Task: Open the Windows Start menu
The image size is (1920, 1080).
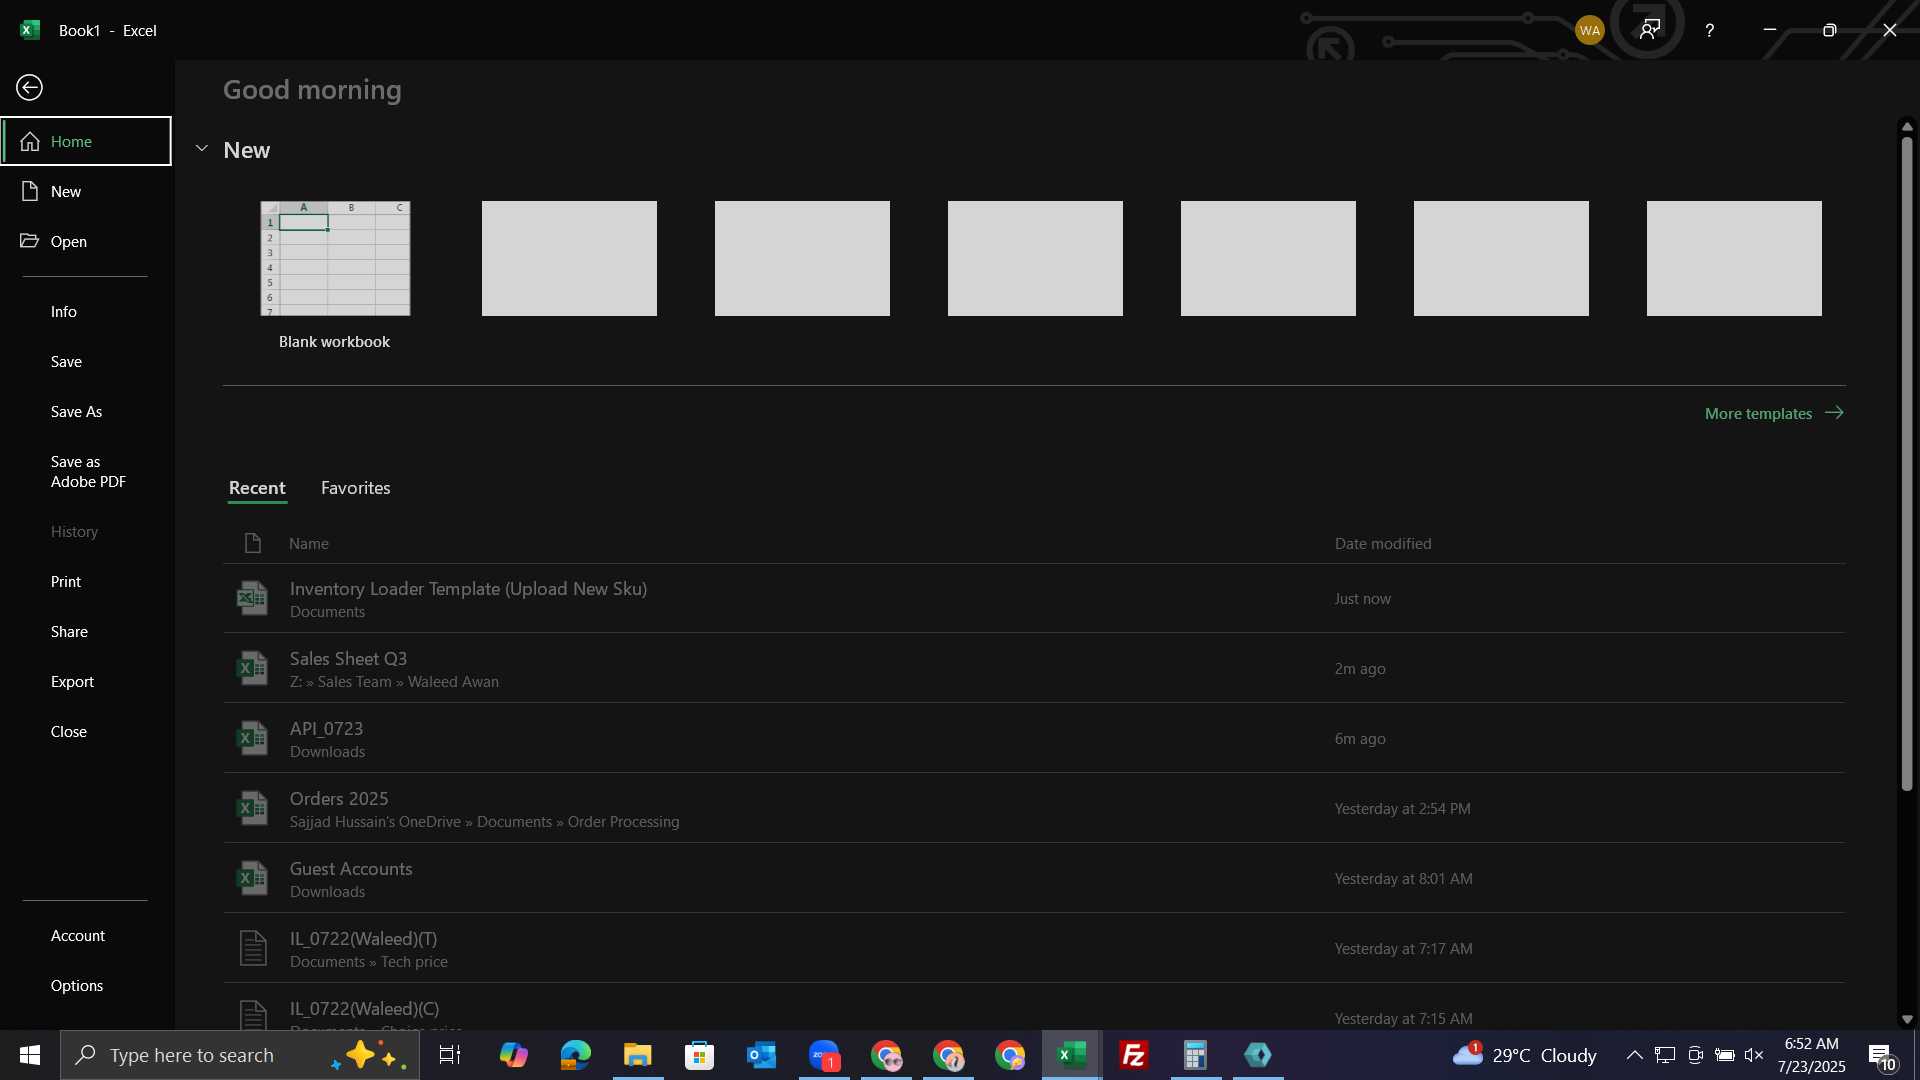Action: (x=29, y=1055)
